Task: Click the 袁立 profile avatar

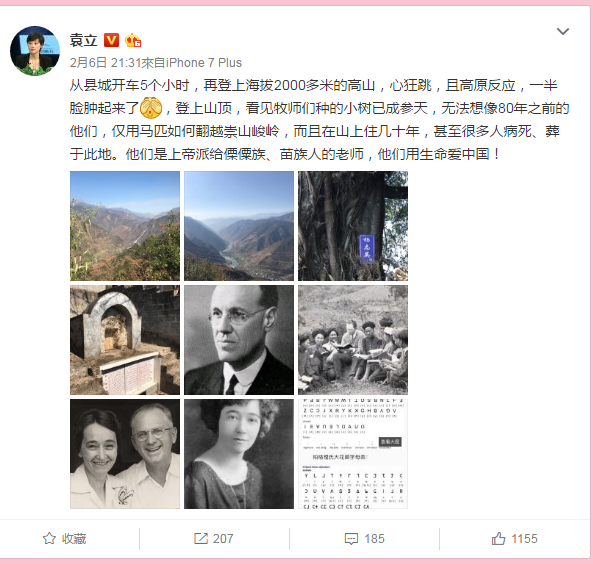Action: point(35,51)
